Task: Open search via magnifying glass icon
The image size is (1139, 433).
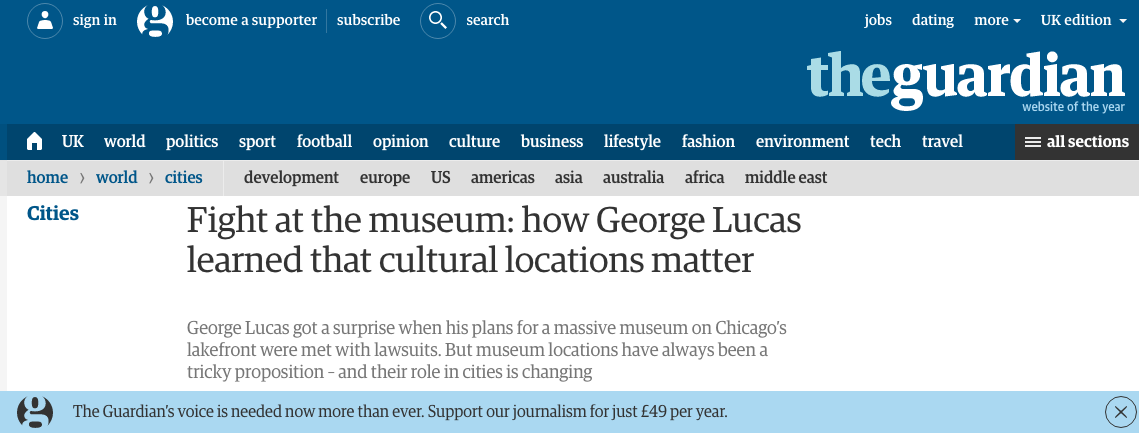Action: pyautogui.click(x=438, y=20)
